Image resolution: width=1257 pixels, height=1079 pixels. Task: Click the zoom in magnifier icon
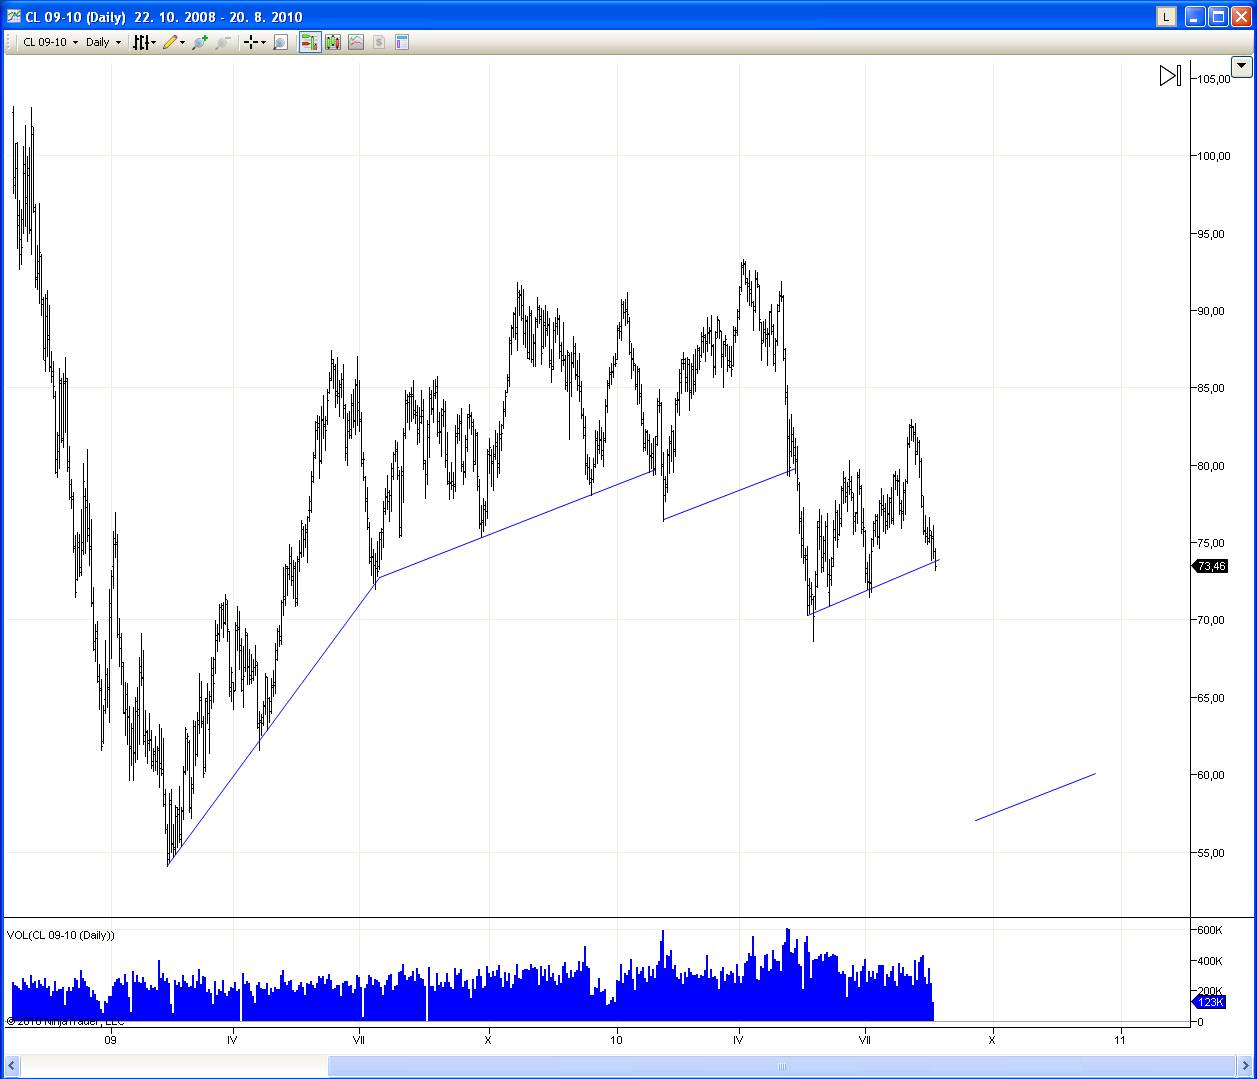(199, 42)
